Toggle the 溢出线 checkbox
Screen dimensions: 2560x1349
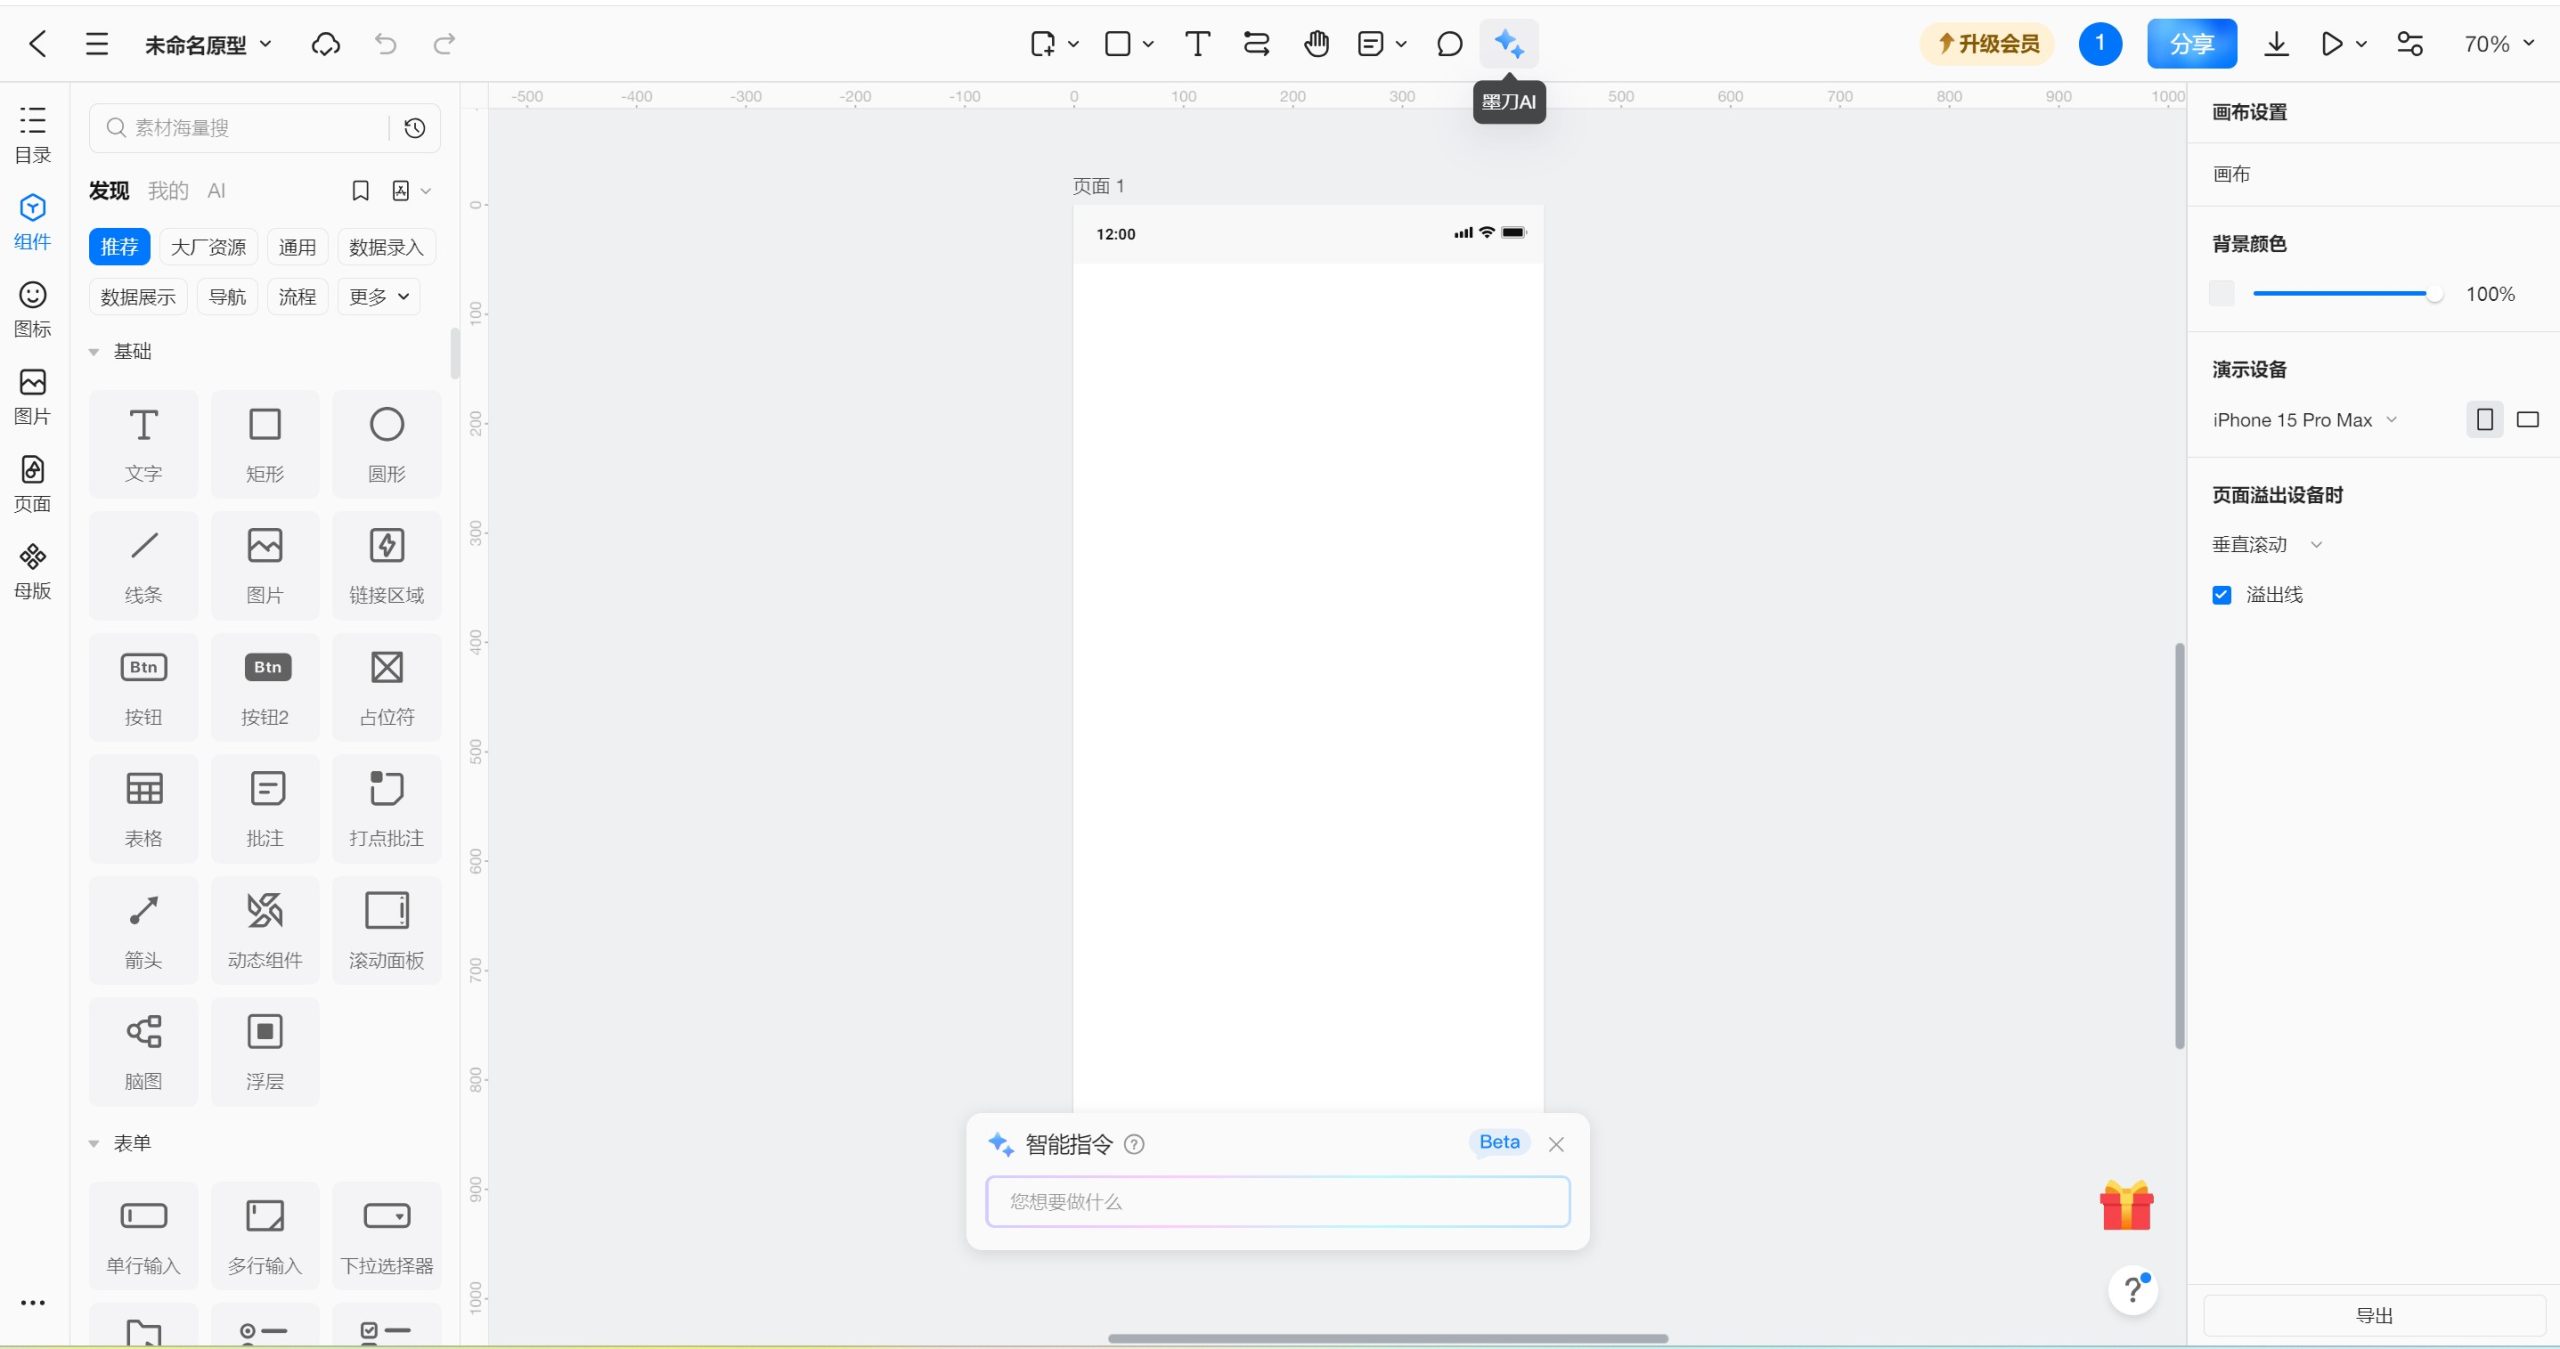coord(2222,595)
